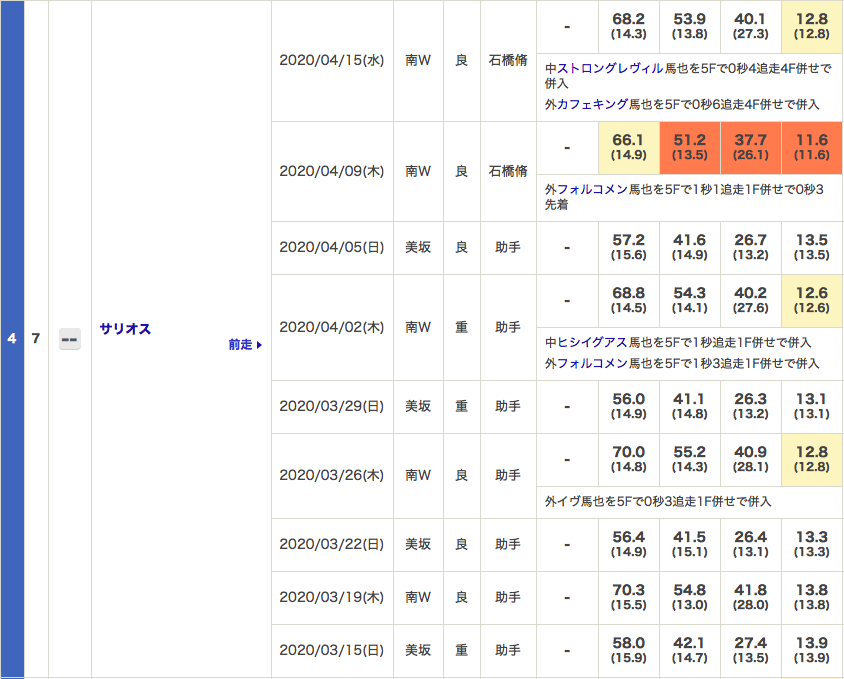
Task: Open カフェキング horse link
Action: [592, 104]
